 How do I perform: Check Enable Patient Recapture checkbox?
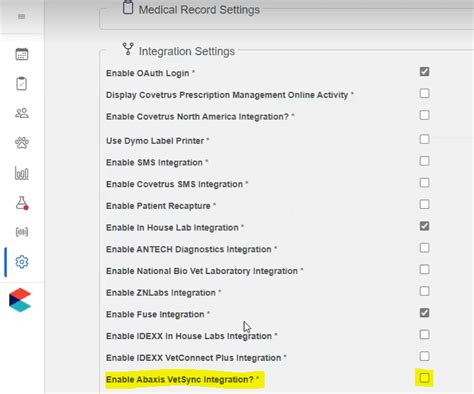(424, 204)
